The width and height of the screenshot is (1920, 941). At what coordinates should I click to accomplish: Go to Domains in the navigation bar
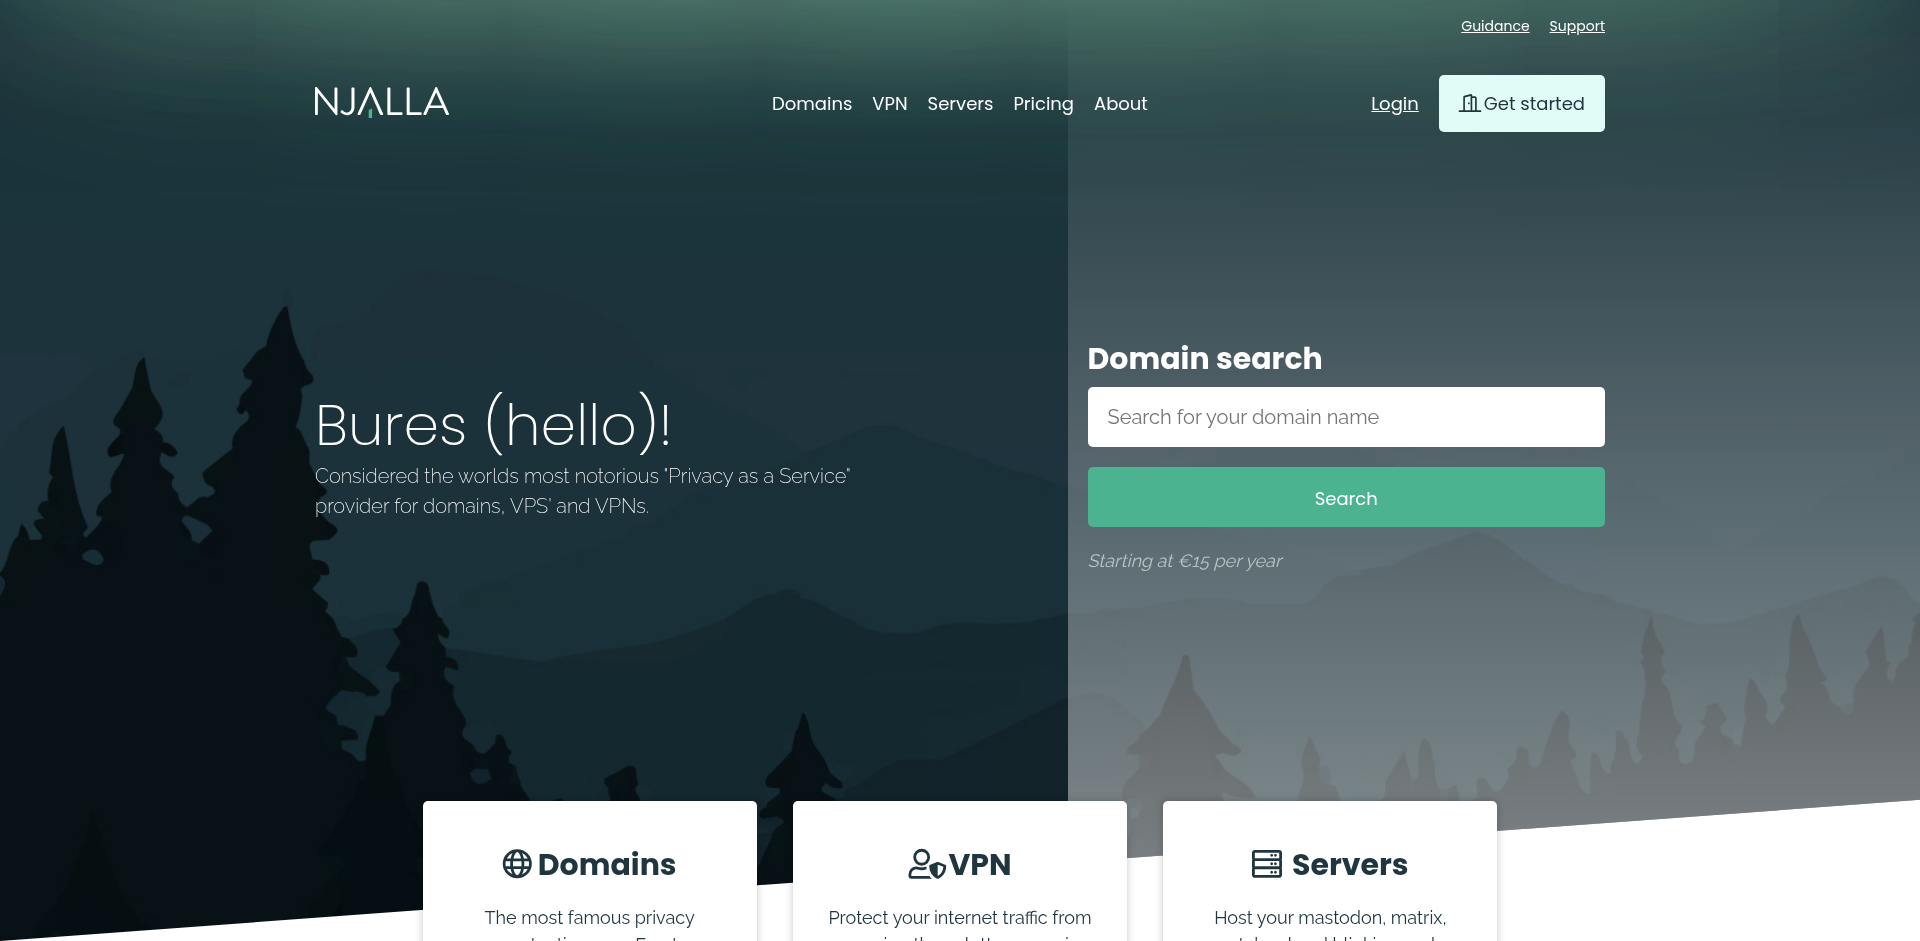click(811, 104)
